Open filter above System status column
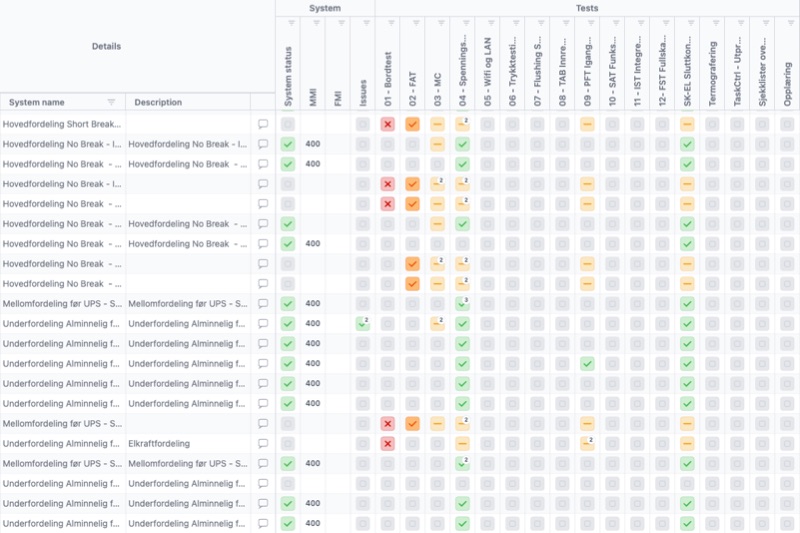Screen dimensions: 800x533 [x=291, y=23]
